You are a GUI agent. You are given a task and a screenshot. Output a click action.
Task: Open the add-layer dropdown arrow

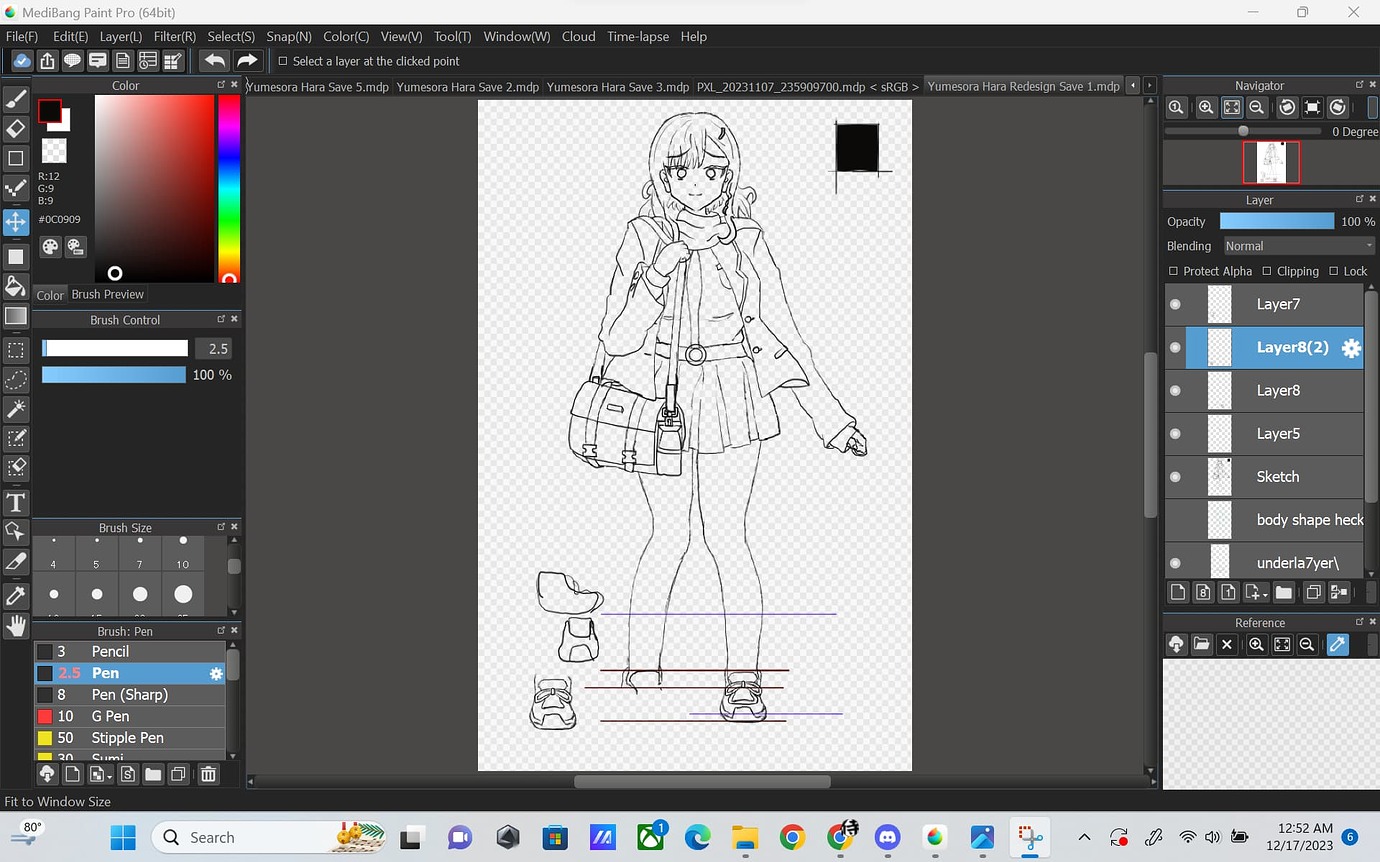(x=1264, y=596)
